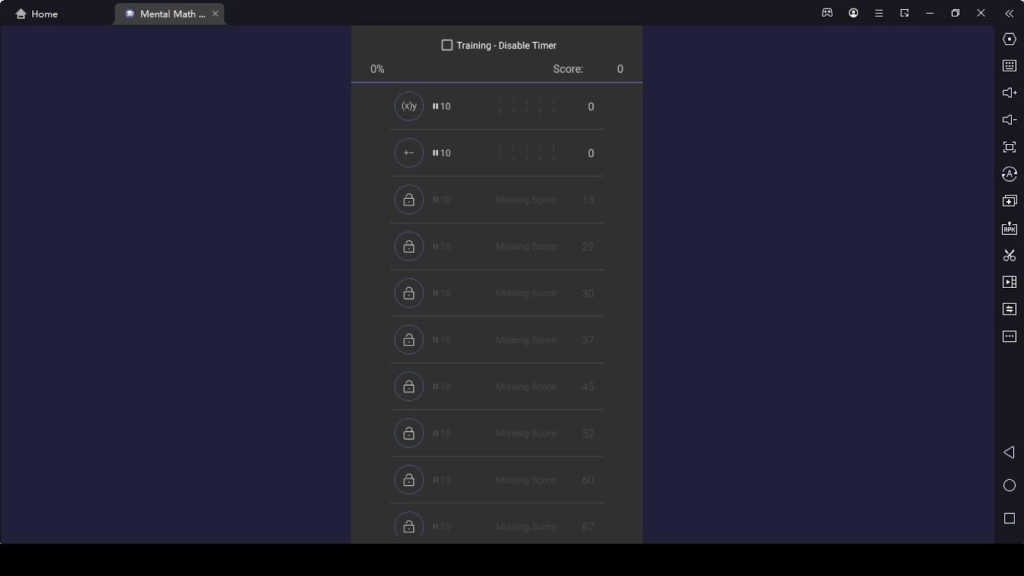Open the (x)y multiplication level

409,106
